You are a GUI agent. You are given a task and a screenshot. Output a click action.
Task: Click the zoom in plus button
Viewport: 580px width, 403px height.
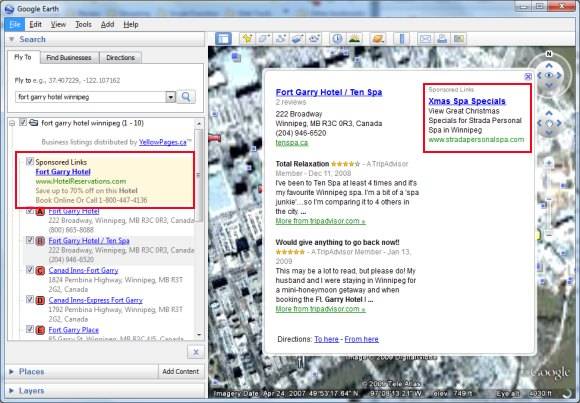549,162
